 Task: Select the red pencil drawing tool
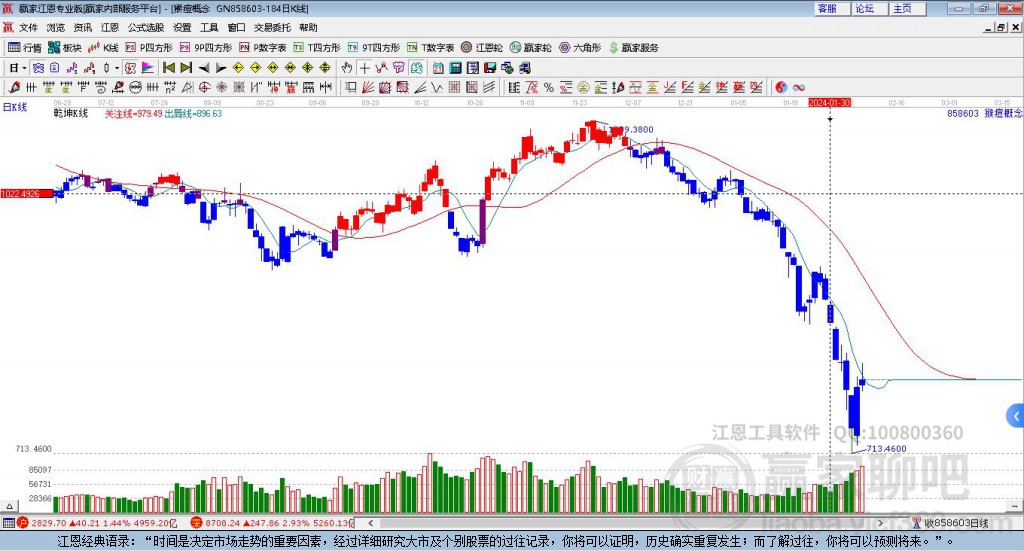point(14,87)
